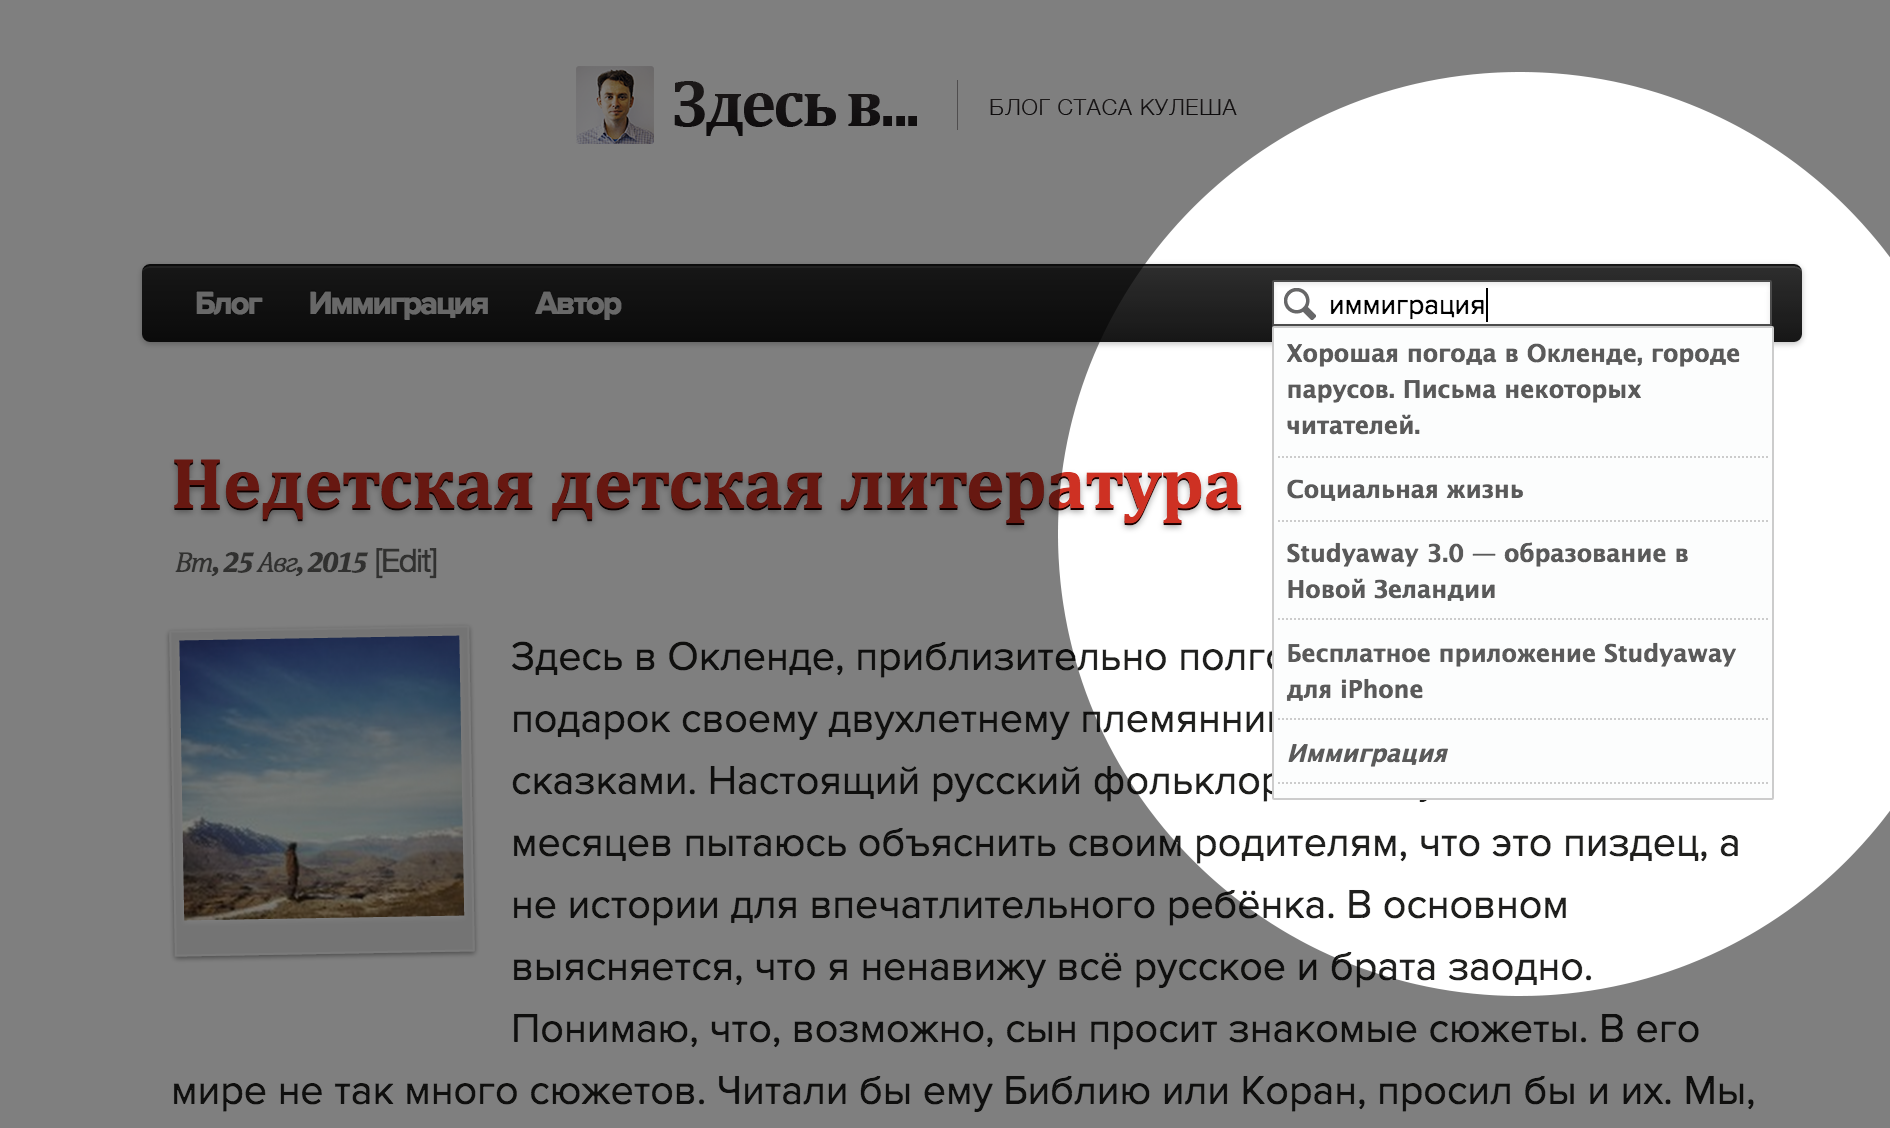Choose the "Социальная жизнь" search suggestion
The height and width of the screenshot is (1128, 1890).
[1404, 490]
